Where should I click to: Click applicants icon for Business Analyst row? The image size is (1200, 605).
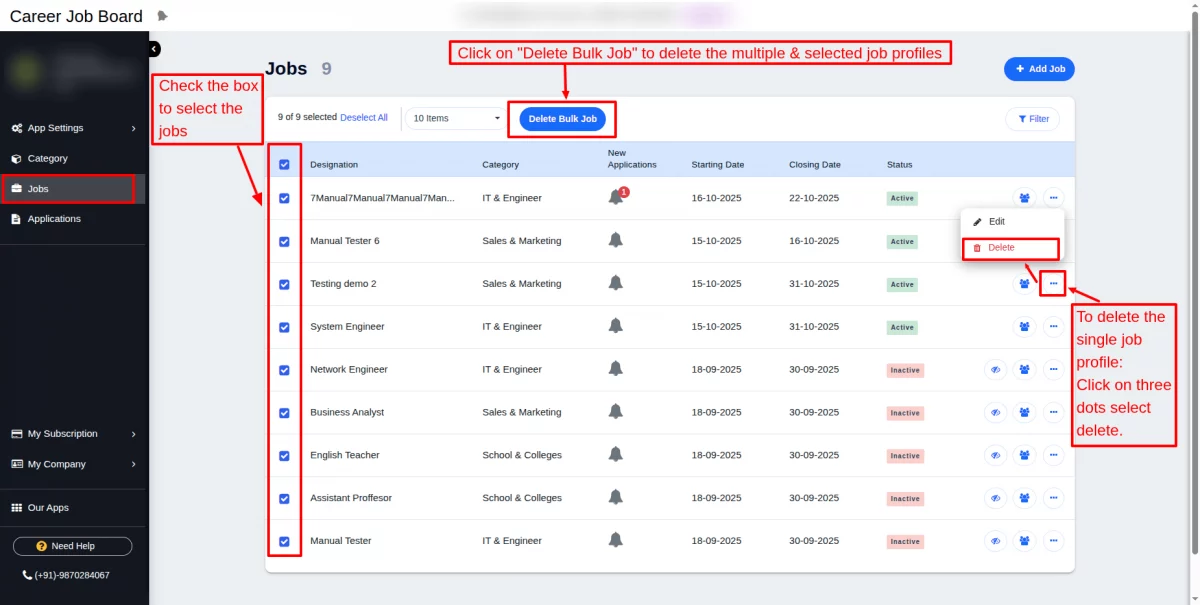pyautogui.click(x=1024, y=413)
